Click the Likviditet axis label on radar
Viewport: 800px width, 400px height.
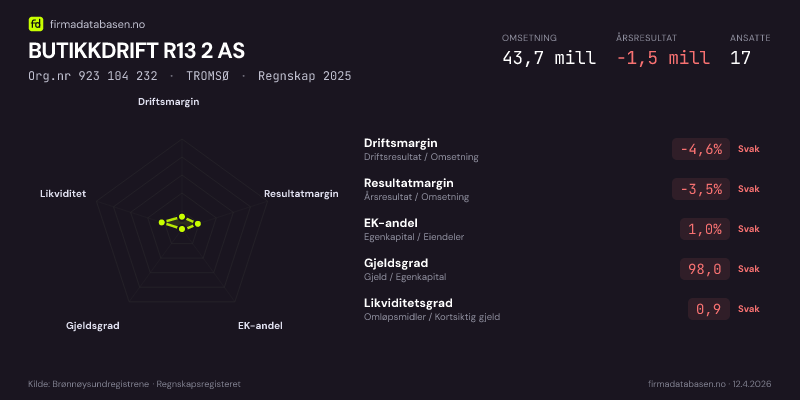click(63, 193)
